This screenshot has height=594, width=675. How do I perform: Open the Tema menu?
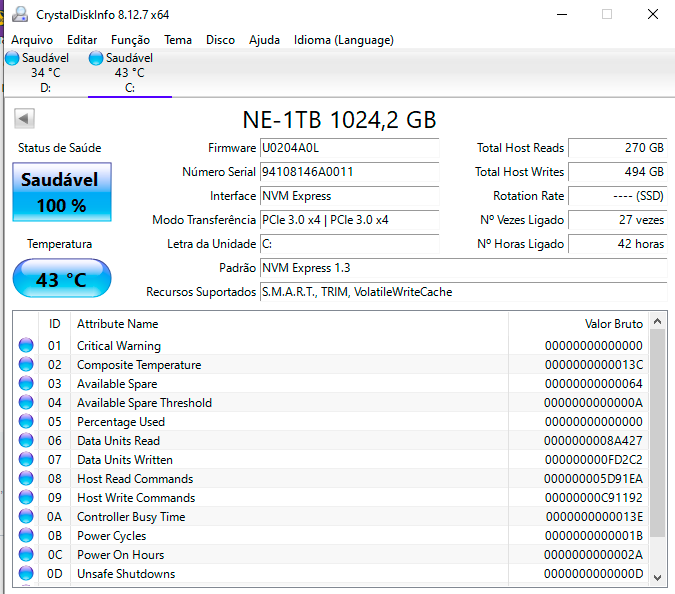pyautogui.click(x=178, y=40)
